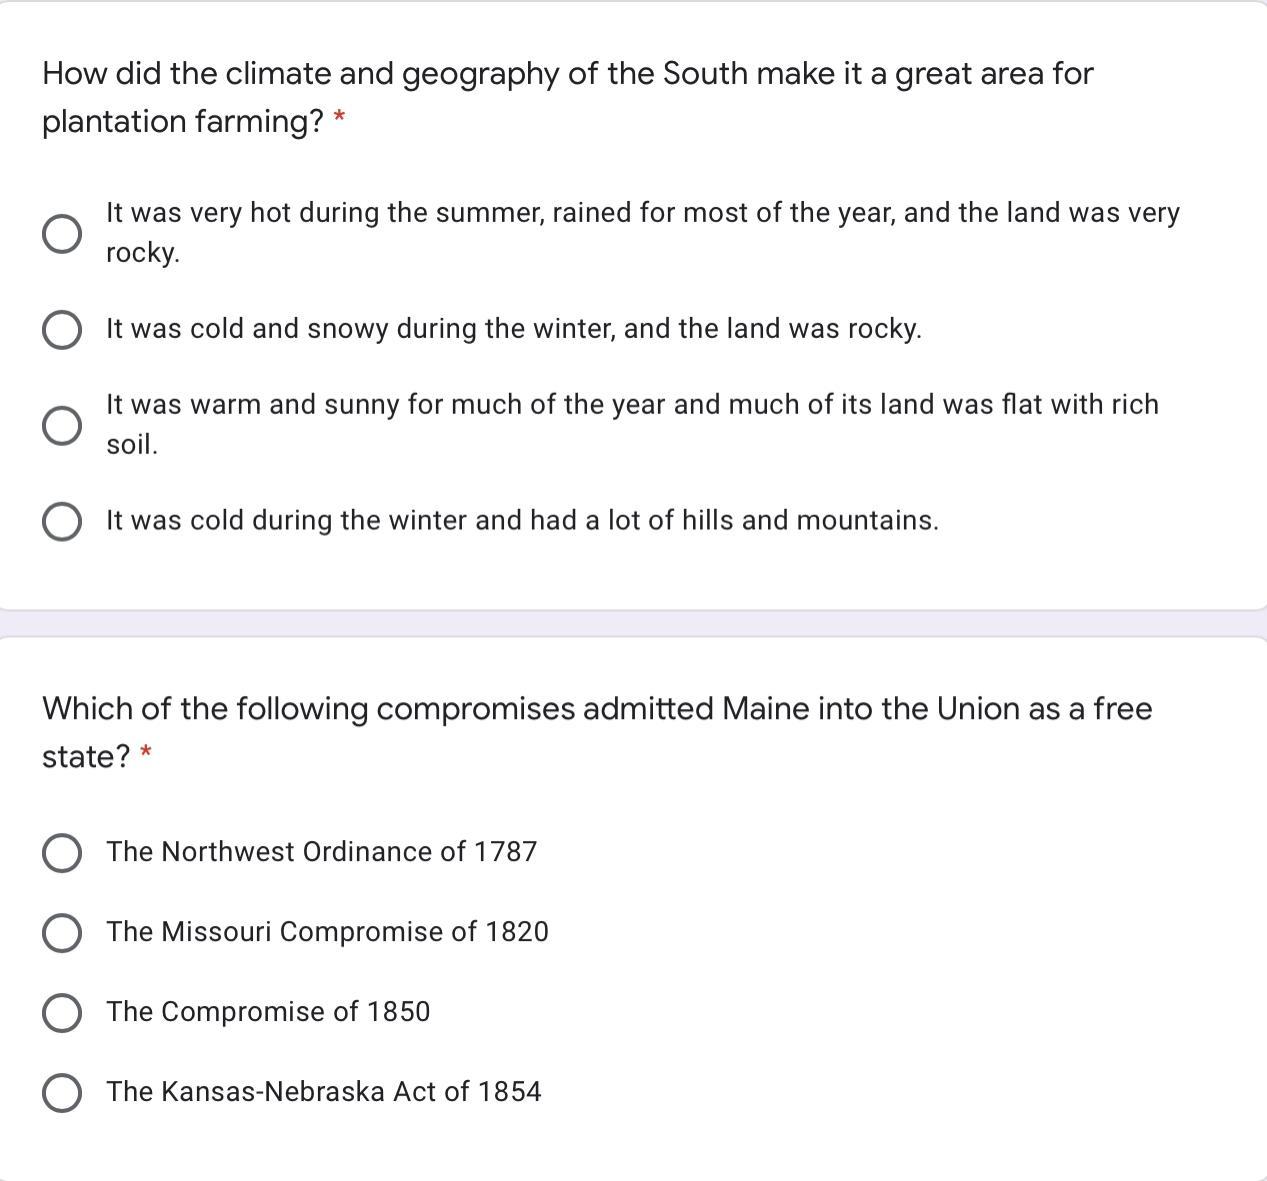Click the red asterisk after 'plantation farming?'
Image resolution: width=1267 pixels, height=1181 pixels.
pyautogui.click(x=340, y=120)
